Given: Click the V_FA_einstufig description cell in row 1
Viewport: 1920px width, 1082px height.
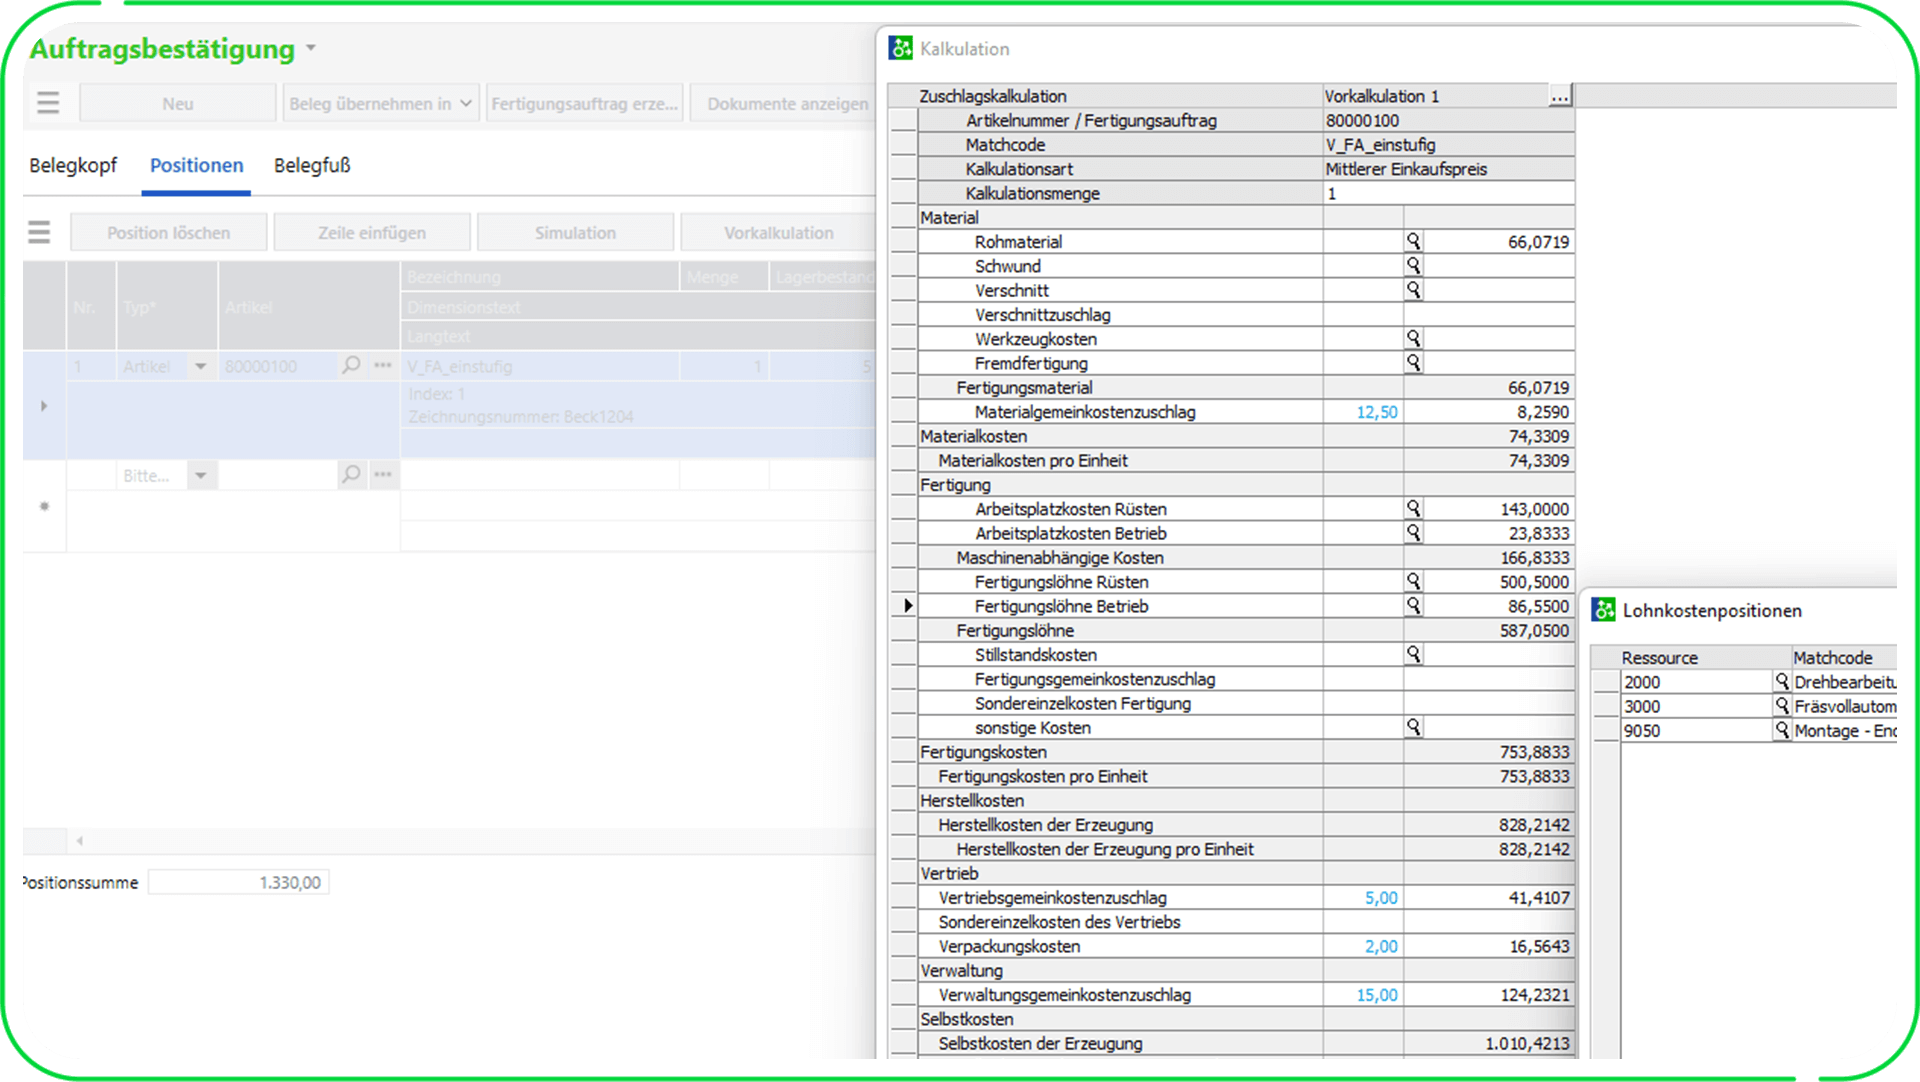Looking at the screenshot, I should pos(540,366).
